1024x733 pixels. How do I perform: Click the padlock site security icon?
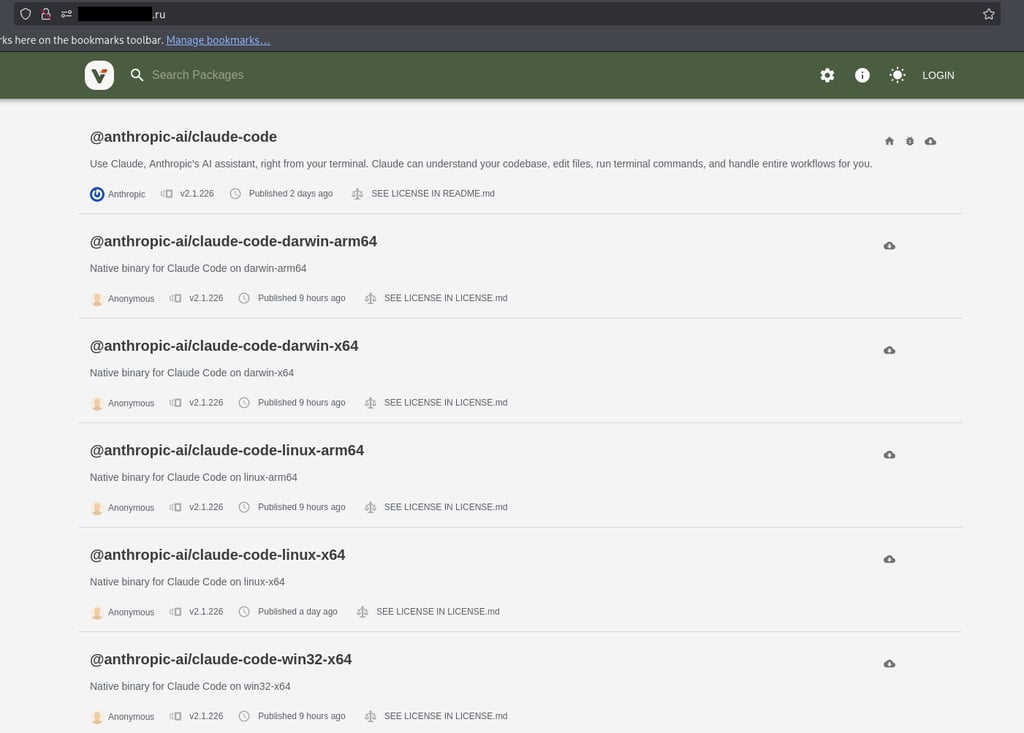pyautogui.click(x=46, y=14)
